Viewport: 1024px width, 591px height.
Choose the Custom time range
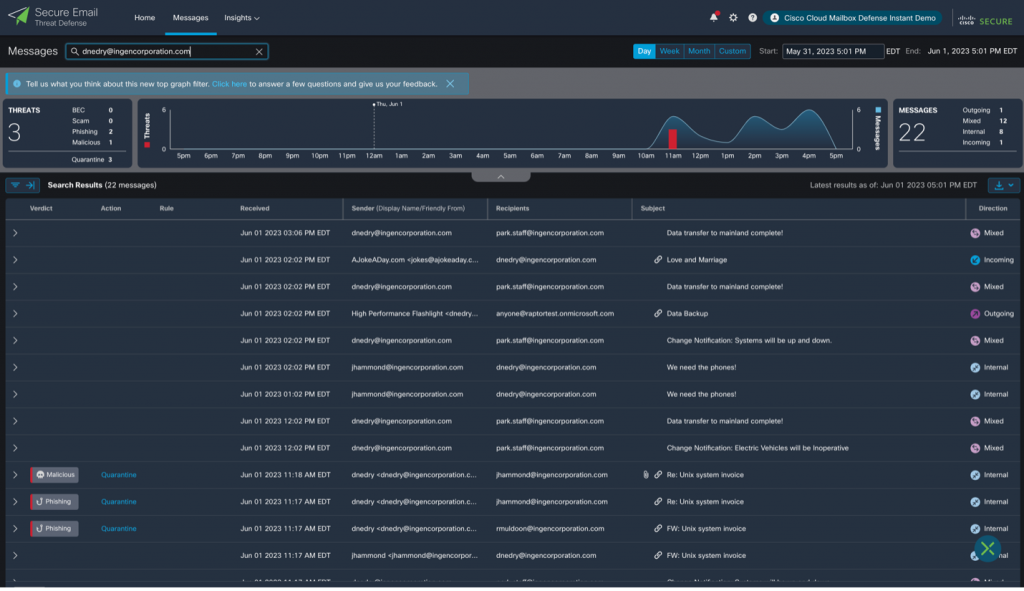coord(732,51)
